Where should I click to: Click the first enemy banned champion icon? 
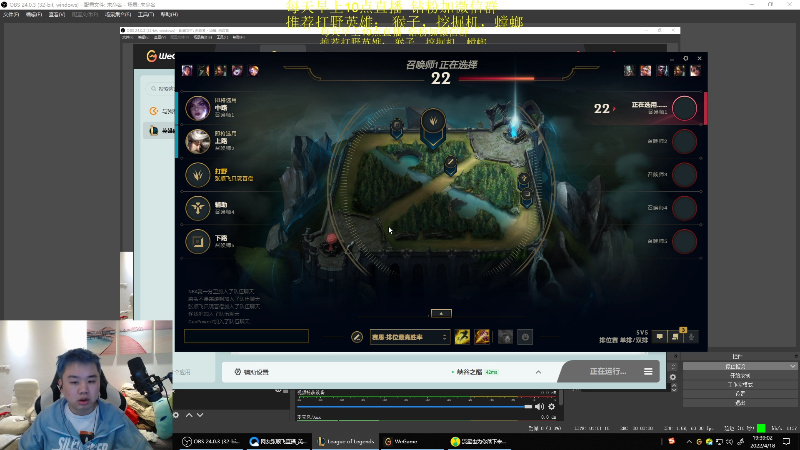[629, 70]
